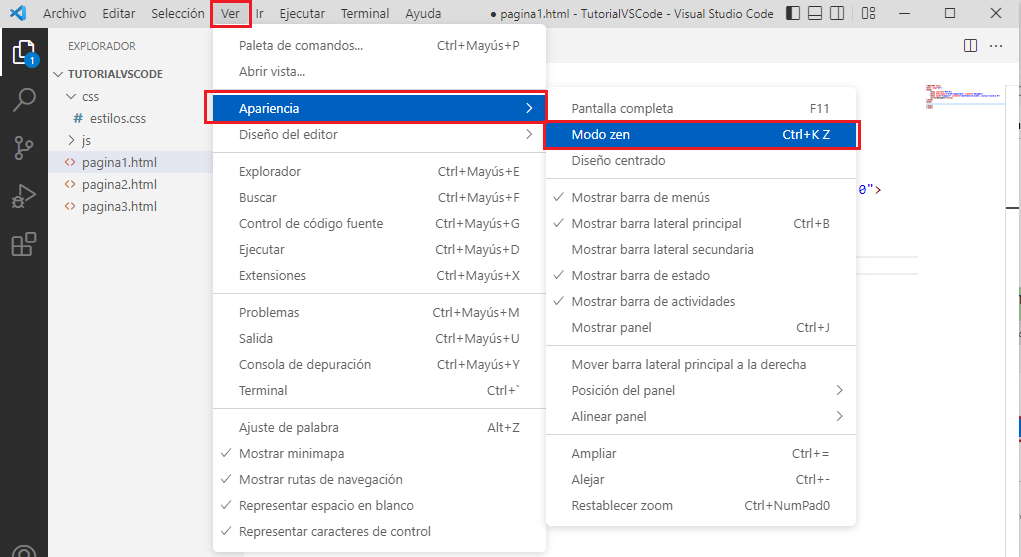This screenshot has height=557, width=1021.
Task: Select Control de código fuente
Action: 379,223
